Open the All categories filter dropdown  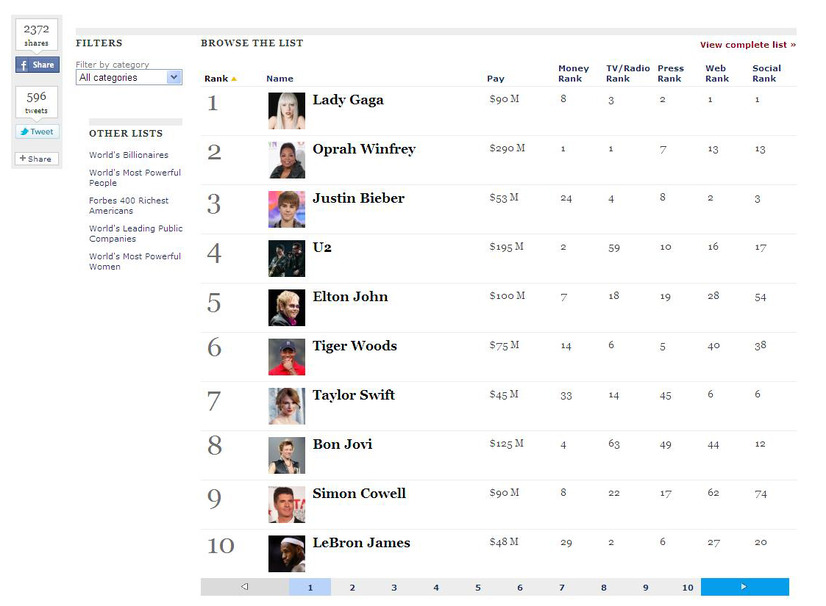click(129, 77)
